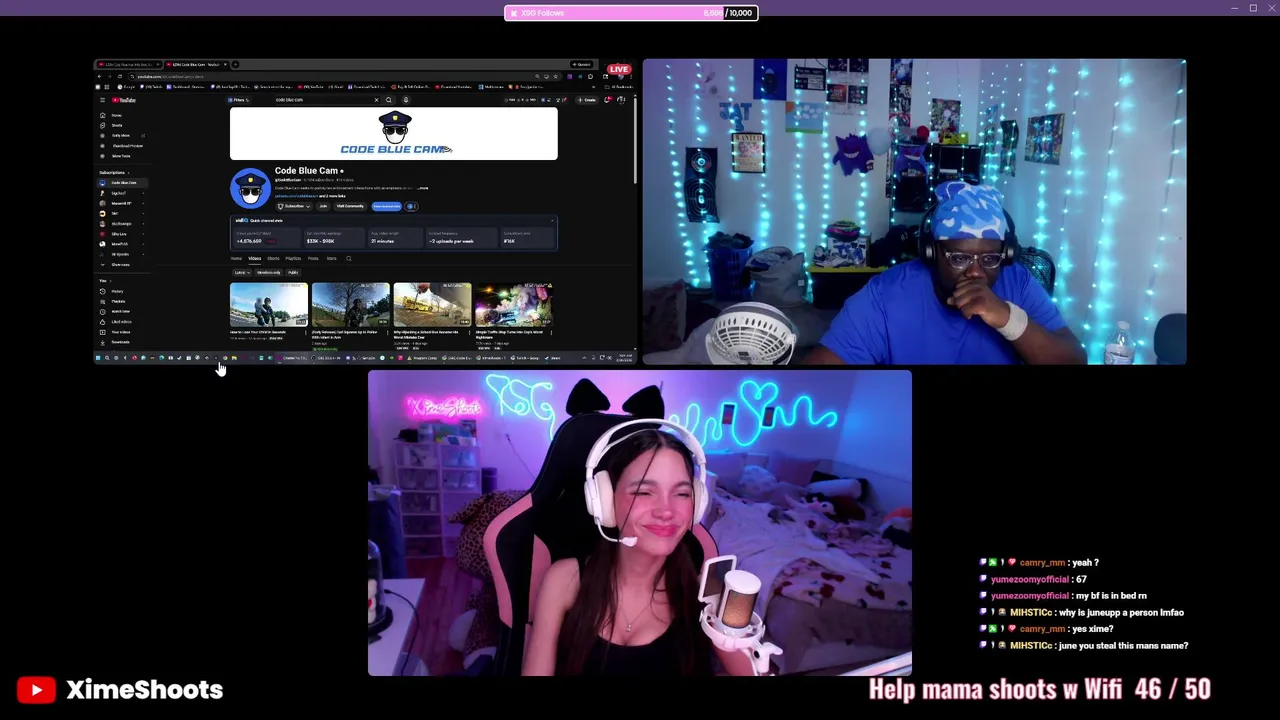The width and height of the screenshot is (1280, 720).
Task: Click the blue 'View channel stats' button
Action: coord(387,206)
